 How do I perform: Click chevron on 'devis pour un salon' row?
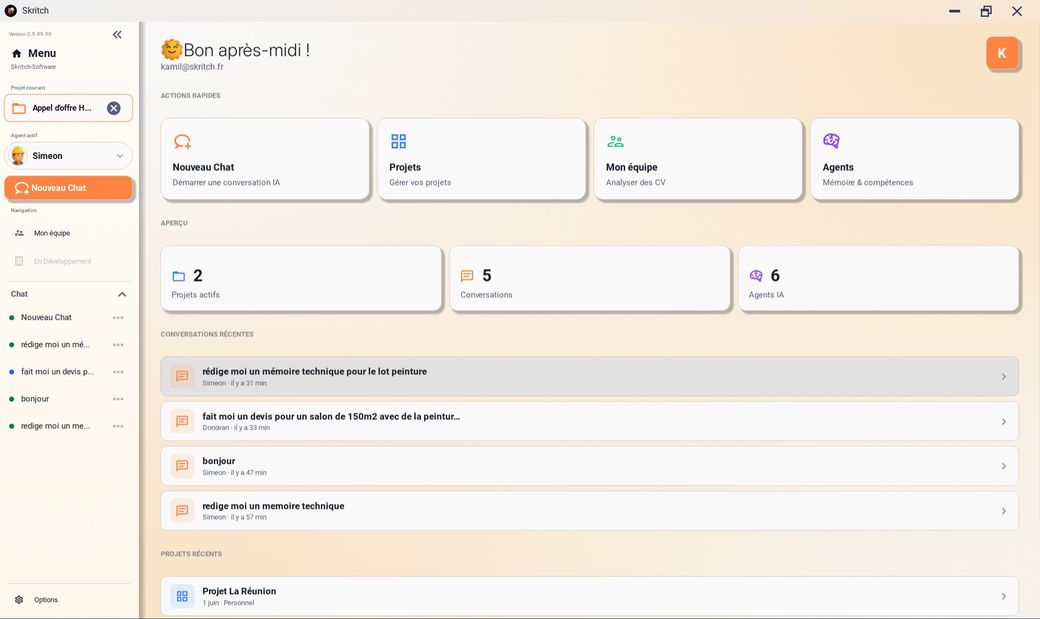tap(1004, 422)
